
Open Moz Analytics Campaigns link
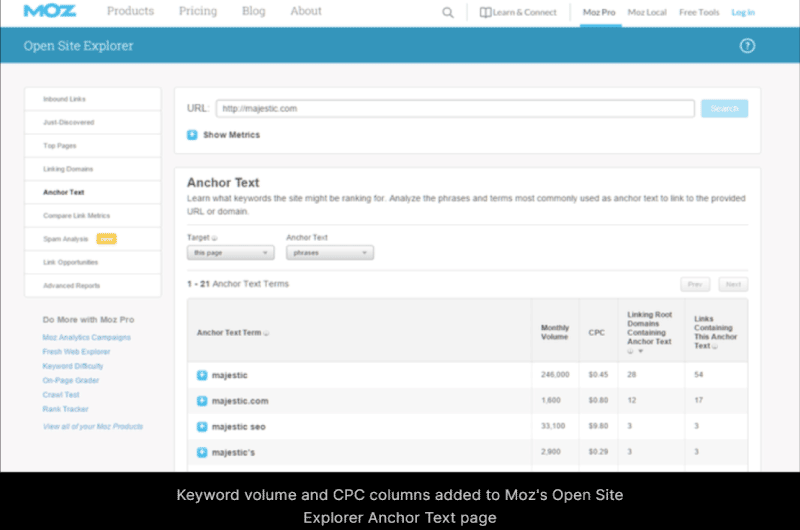pos(86,337)
